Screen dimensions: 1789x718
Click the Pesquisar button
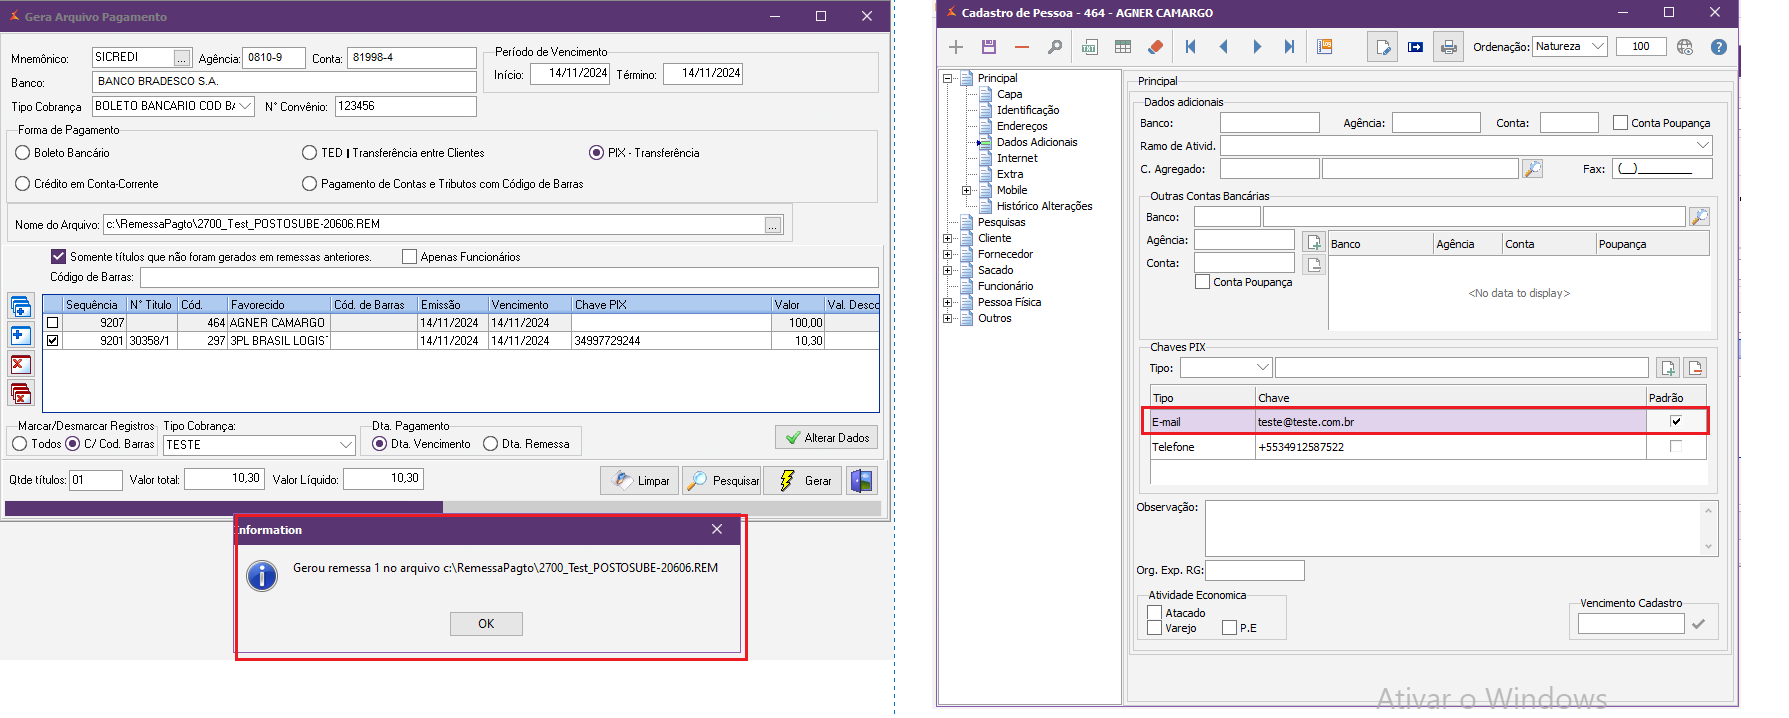[x=722, y=481]
